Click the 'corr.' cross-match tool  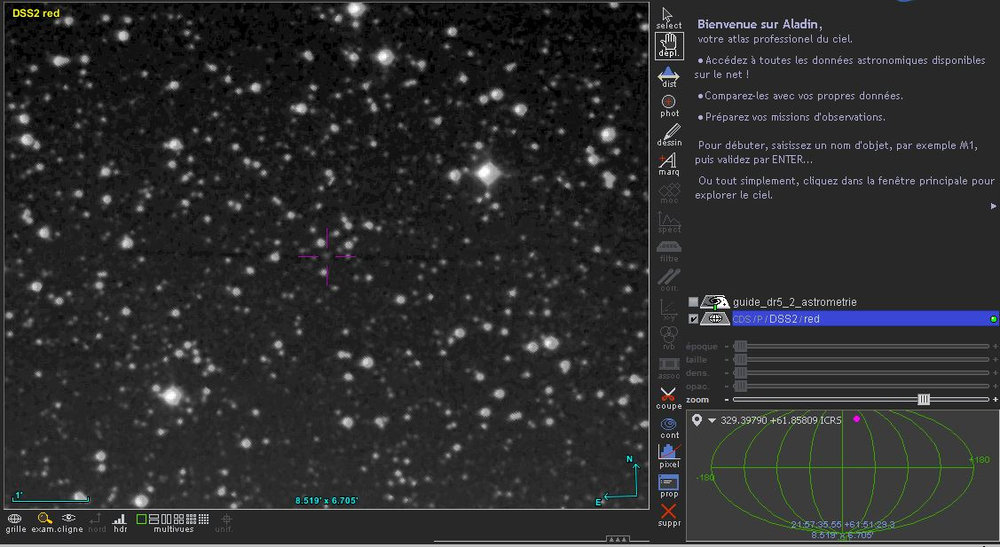pyautogui.click(x=668, y=281)
